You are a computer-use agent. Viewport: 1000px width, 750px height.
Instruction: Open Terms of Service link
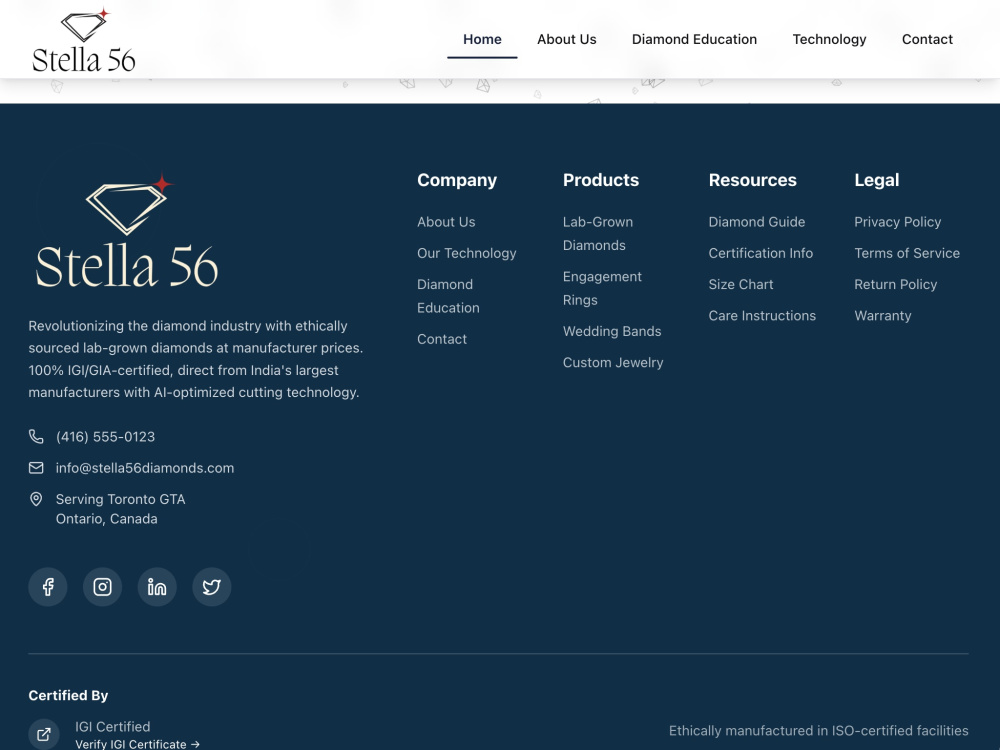point(907,253)
